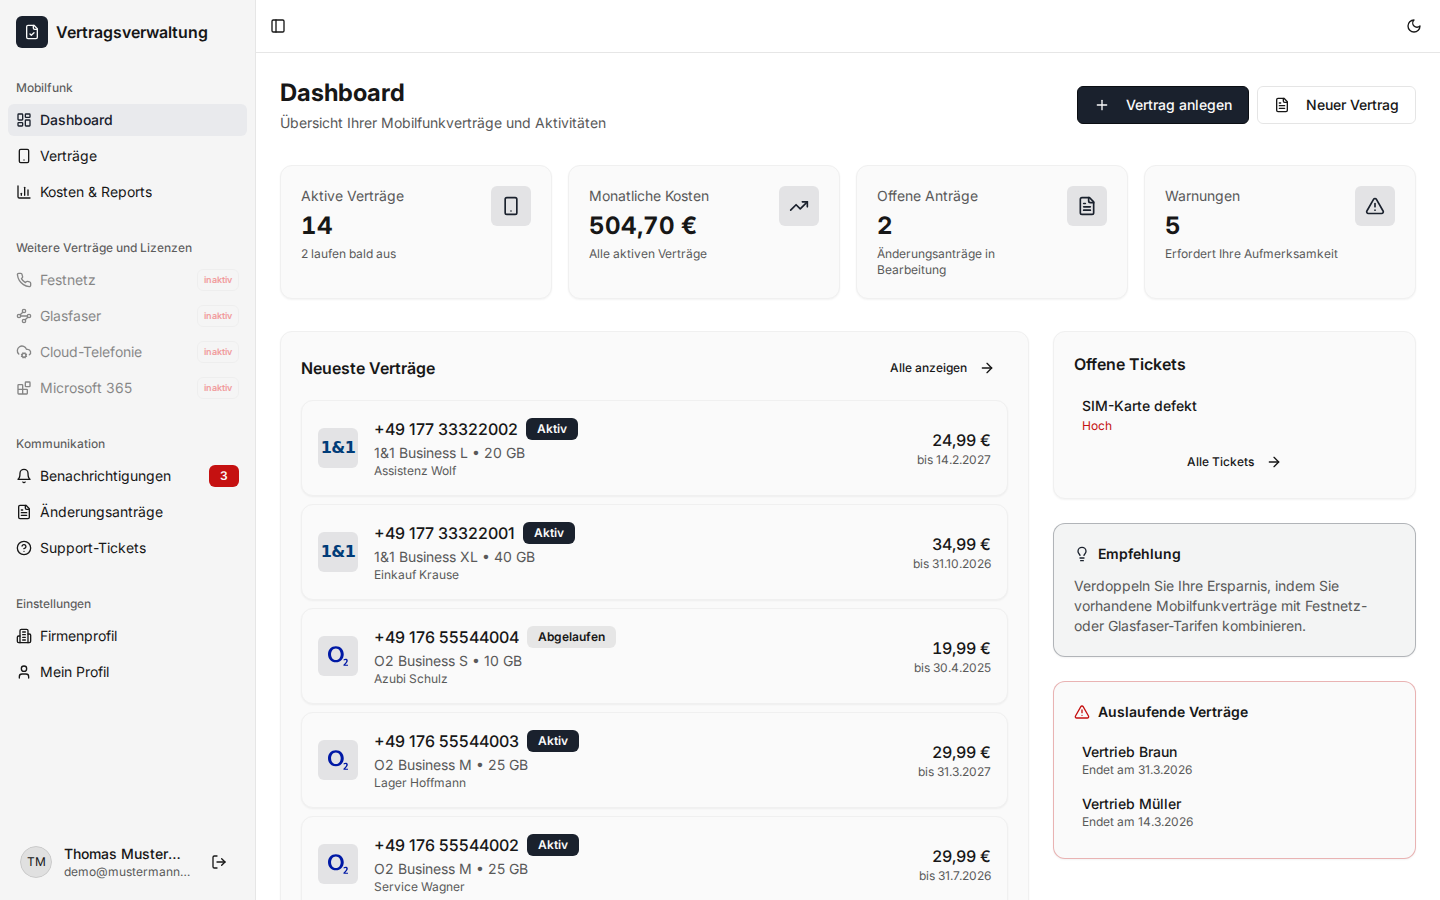Click the logout icon beside Thomas Muster
The width and height of the screenshot is (1440, 900).
click(219, 862)
